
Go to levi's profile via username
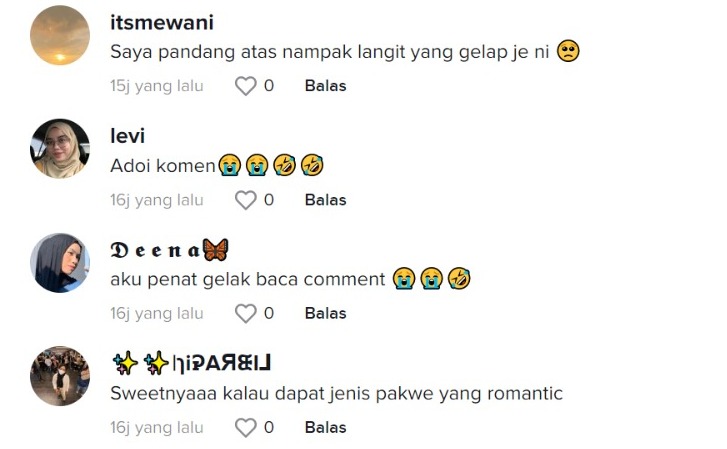point(127,137)
